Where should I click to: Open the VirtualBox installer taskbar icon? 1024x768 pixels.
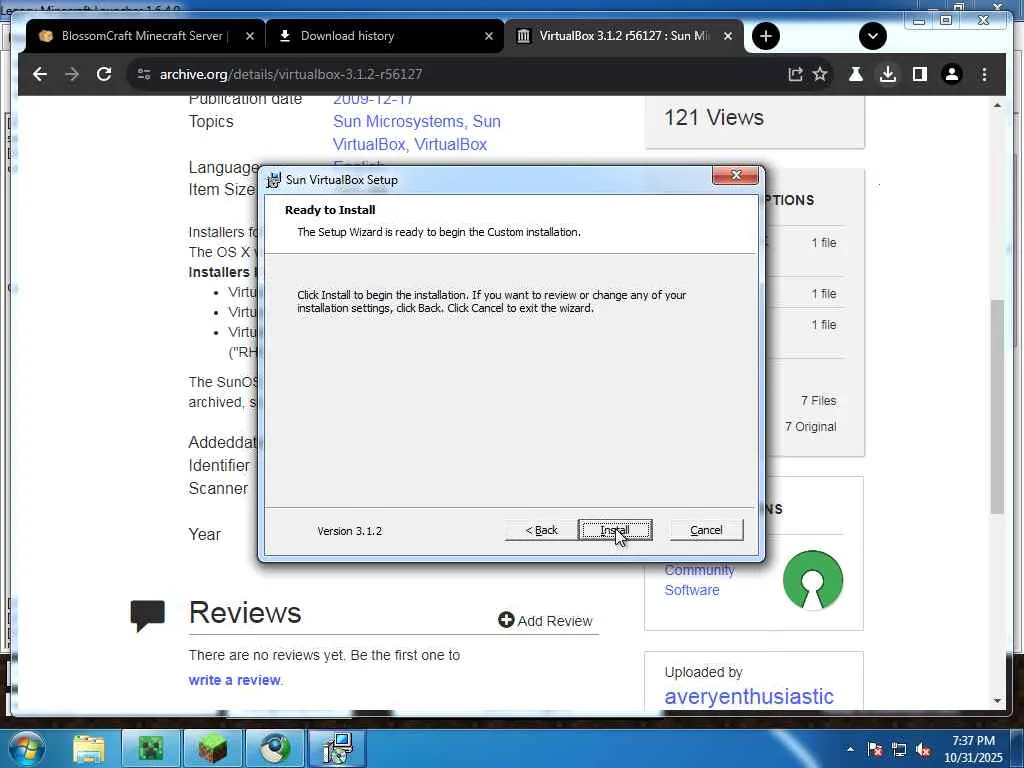pos(337,748)
